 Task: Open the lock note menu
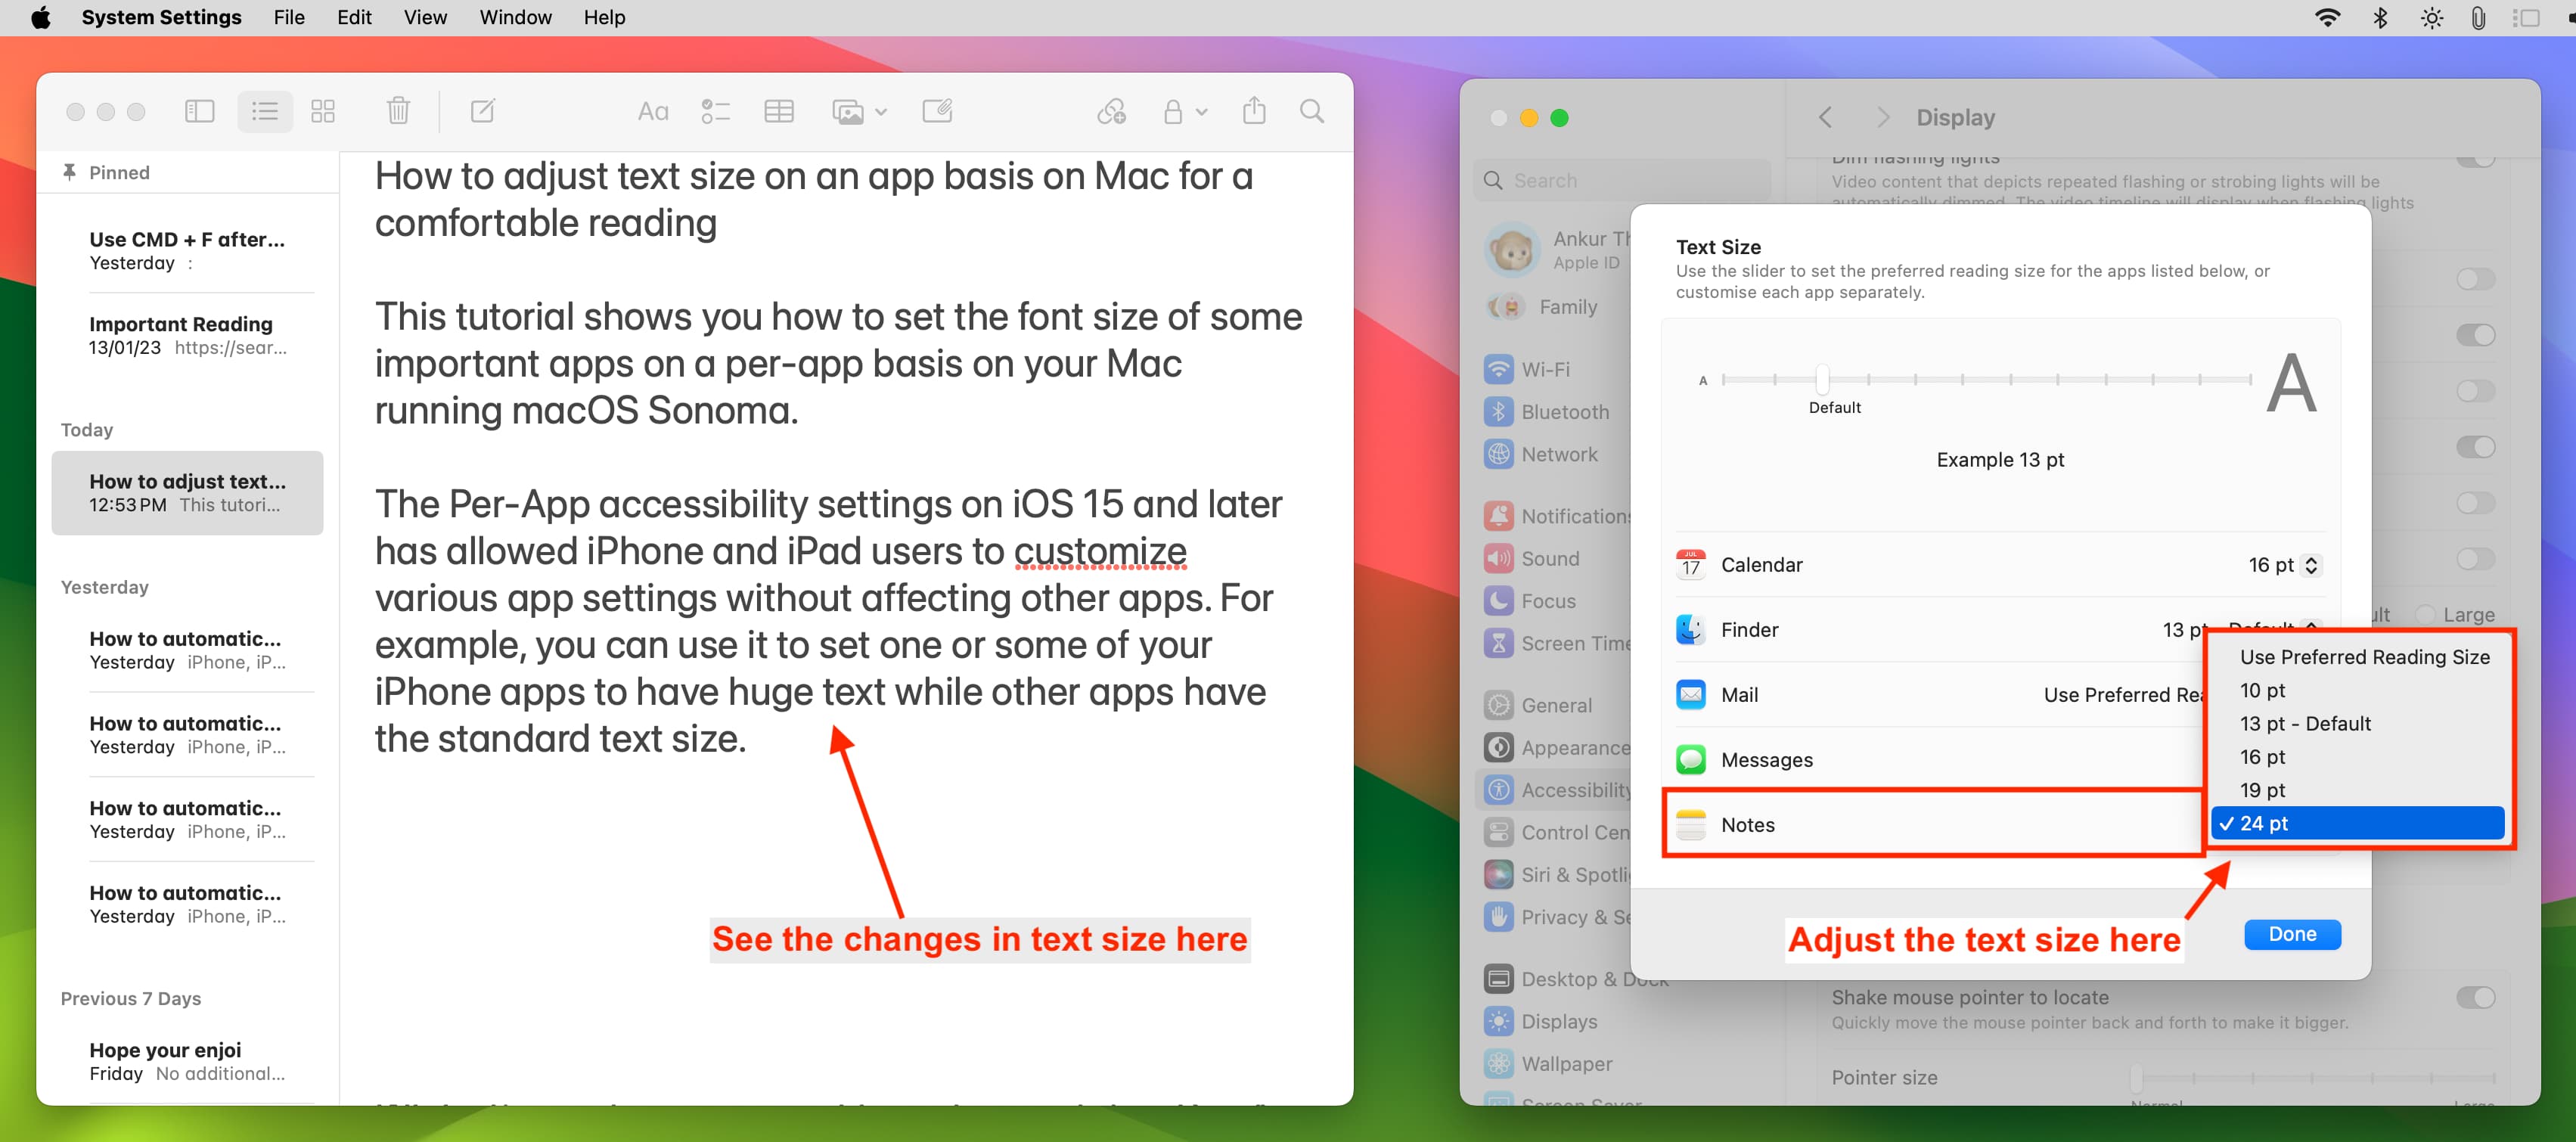(1185, 112)
